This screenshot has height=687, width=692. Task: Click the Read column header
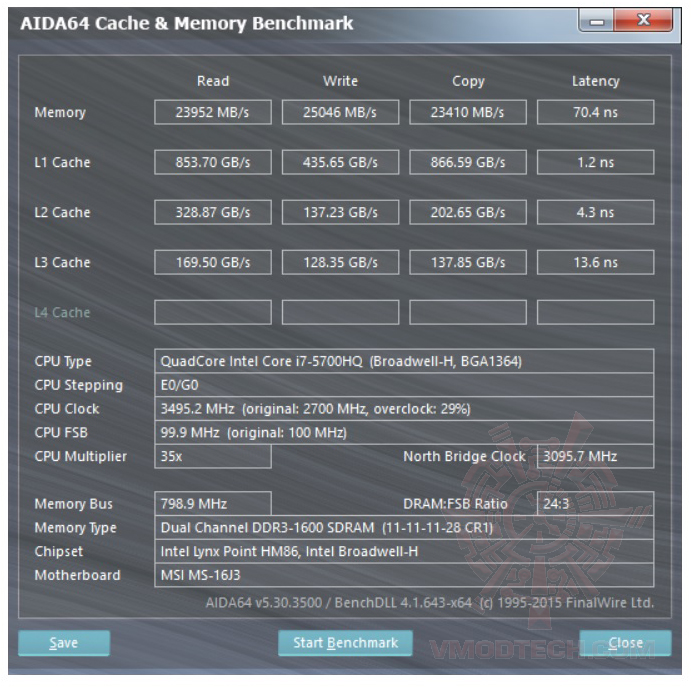[x=213, y=81]
